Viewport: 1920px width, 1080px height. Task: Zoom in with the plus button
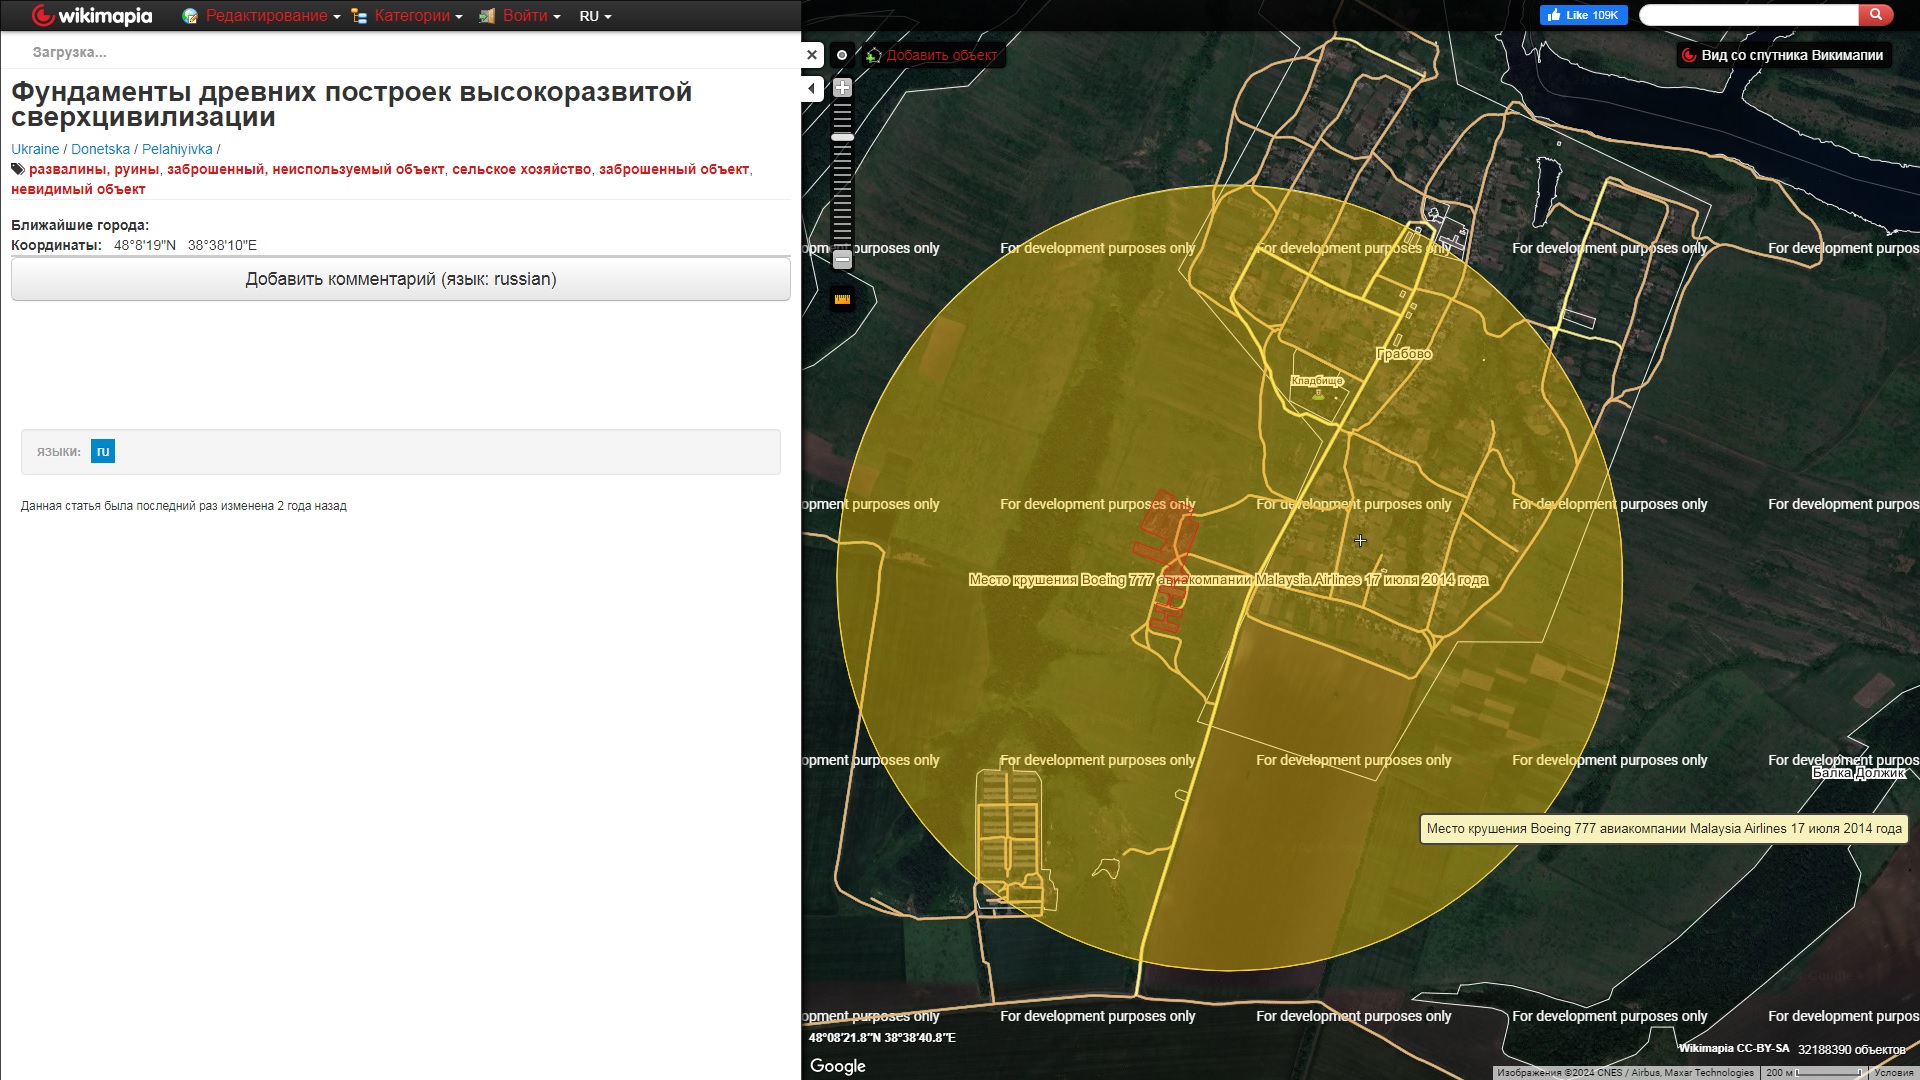coord(842,87)
